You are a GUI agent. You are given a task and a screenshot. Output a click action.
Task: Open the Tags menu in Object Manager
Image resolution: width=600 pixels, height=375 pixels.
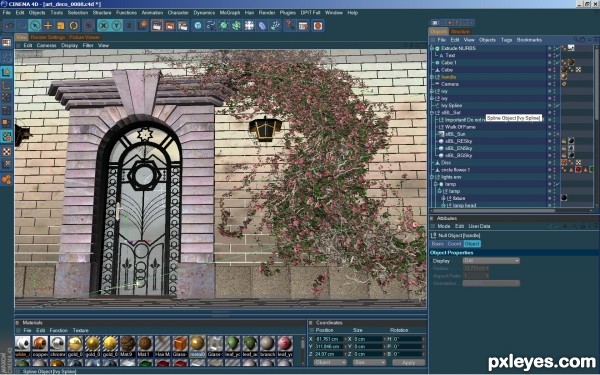(506, 40)
